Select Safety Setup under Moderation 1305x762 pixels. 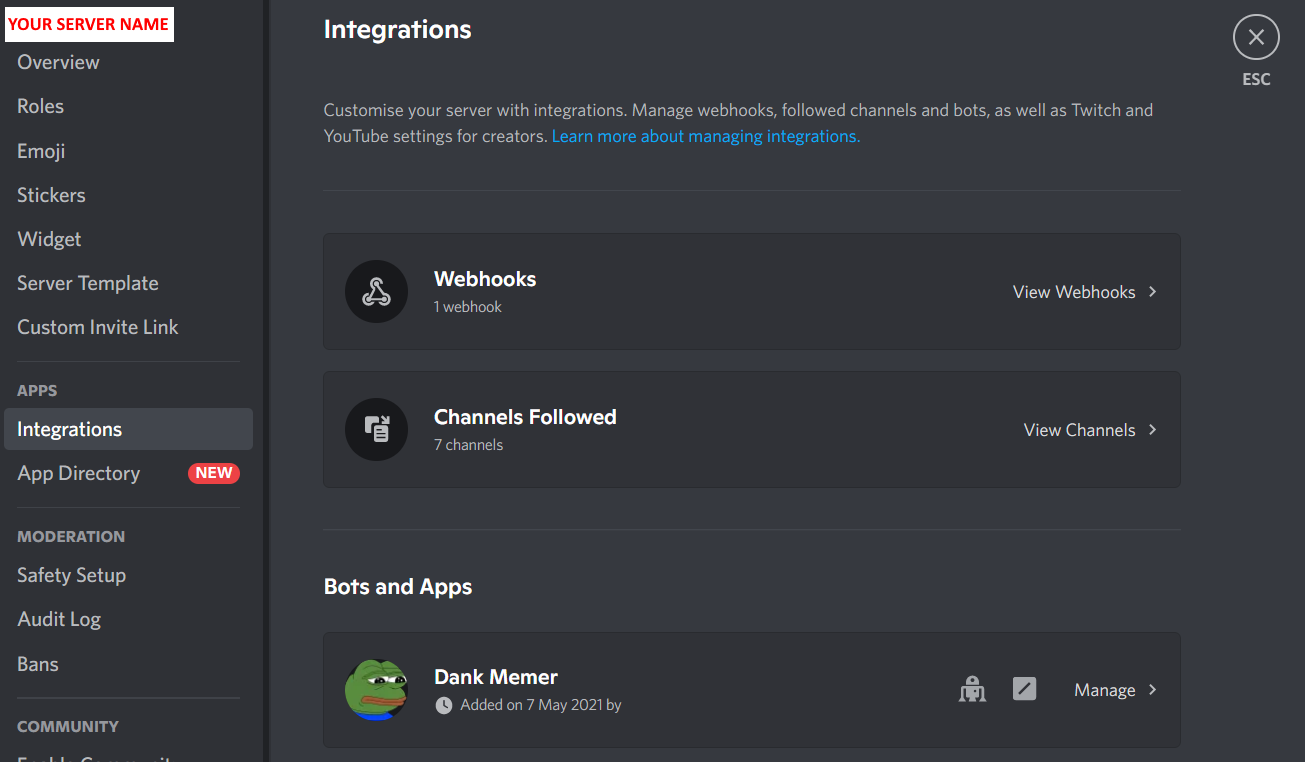71,575
